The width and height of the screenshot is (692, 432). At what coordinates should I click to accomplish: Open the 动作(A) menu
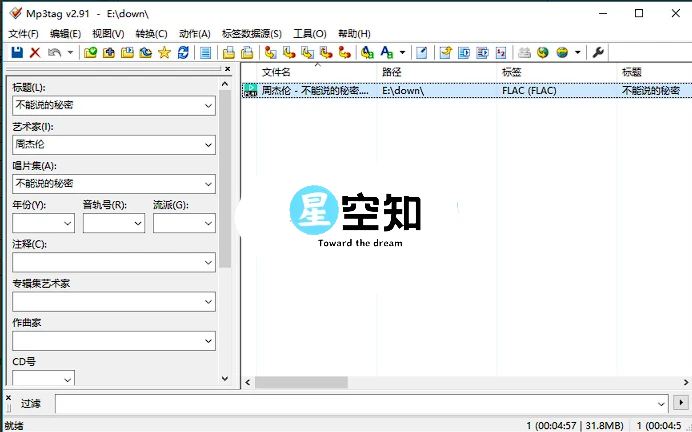click(195, 34)
